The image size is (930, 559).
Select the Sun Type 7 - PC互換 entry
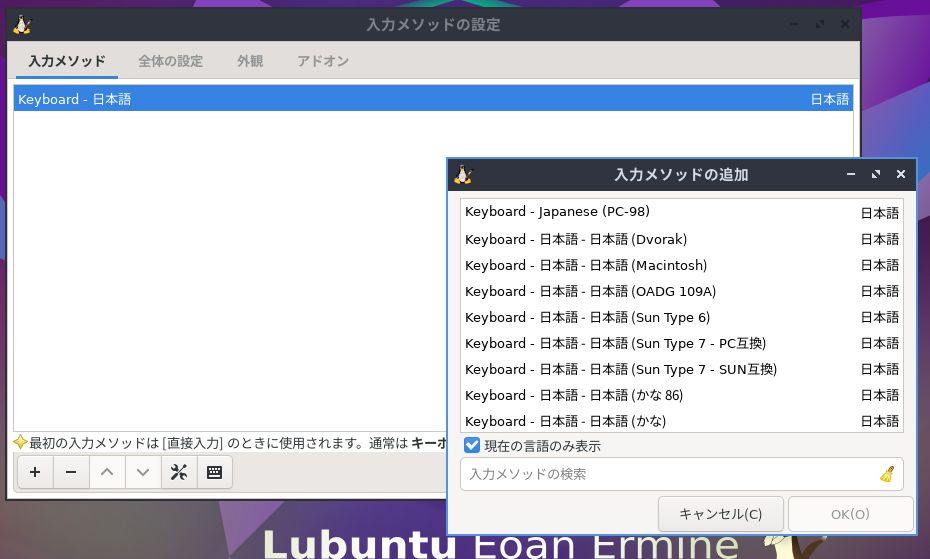[681, 344]
